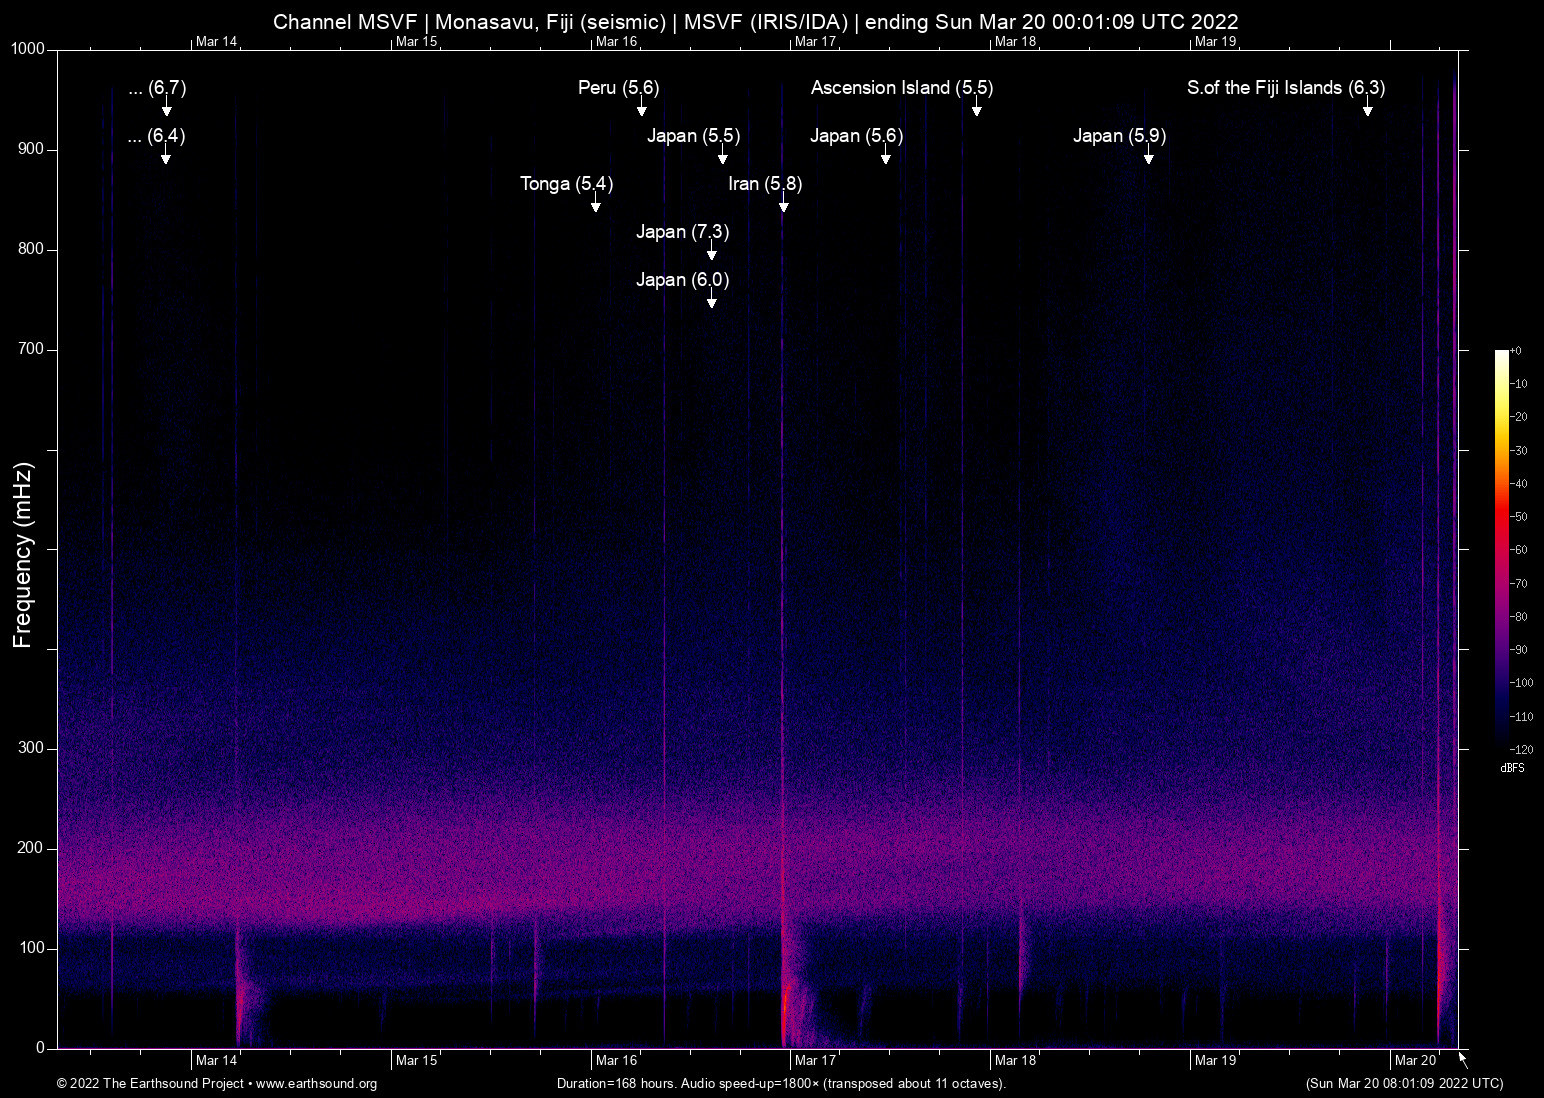Click the arrow marker beneath 'Ascension Island (5.5)'
Viewport: 1544px width, 1098px height.
[x=977, y=108]
